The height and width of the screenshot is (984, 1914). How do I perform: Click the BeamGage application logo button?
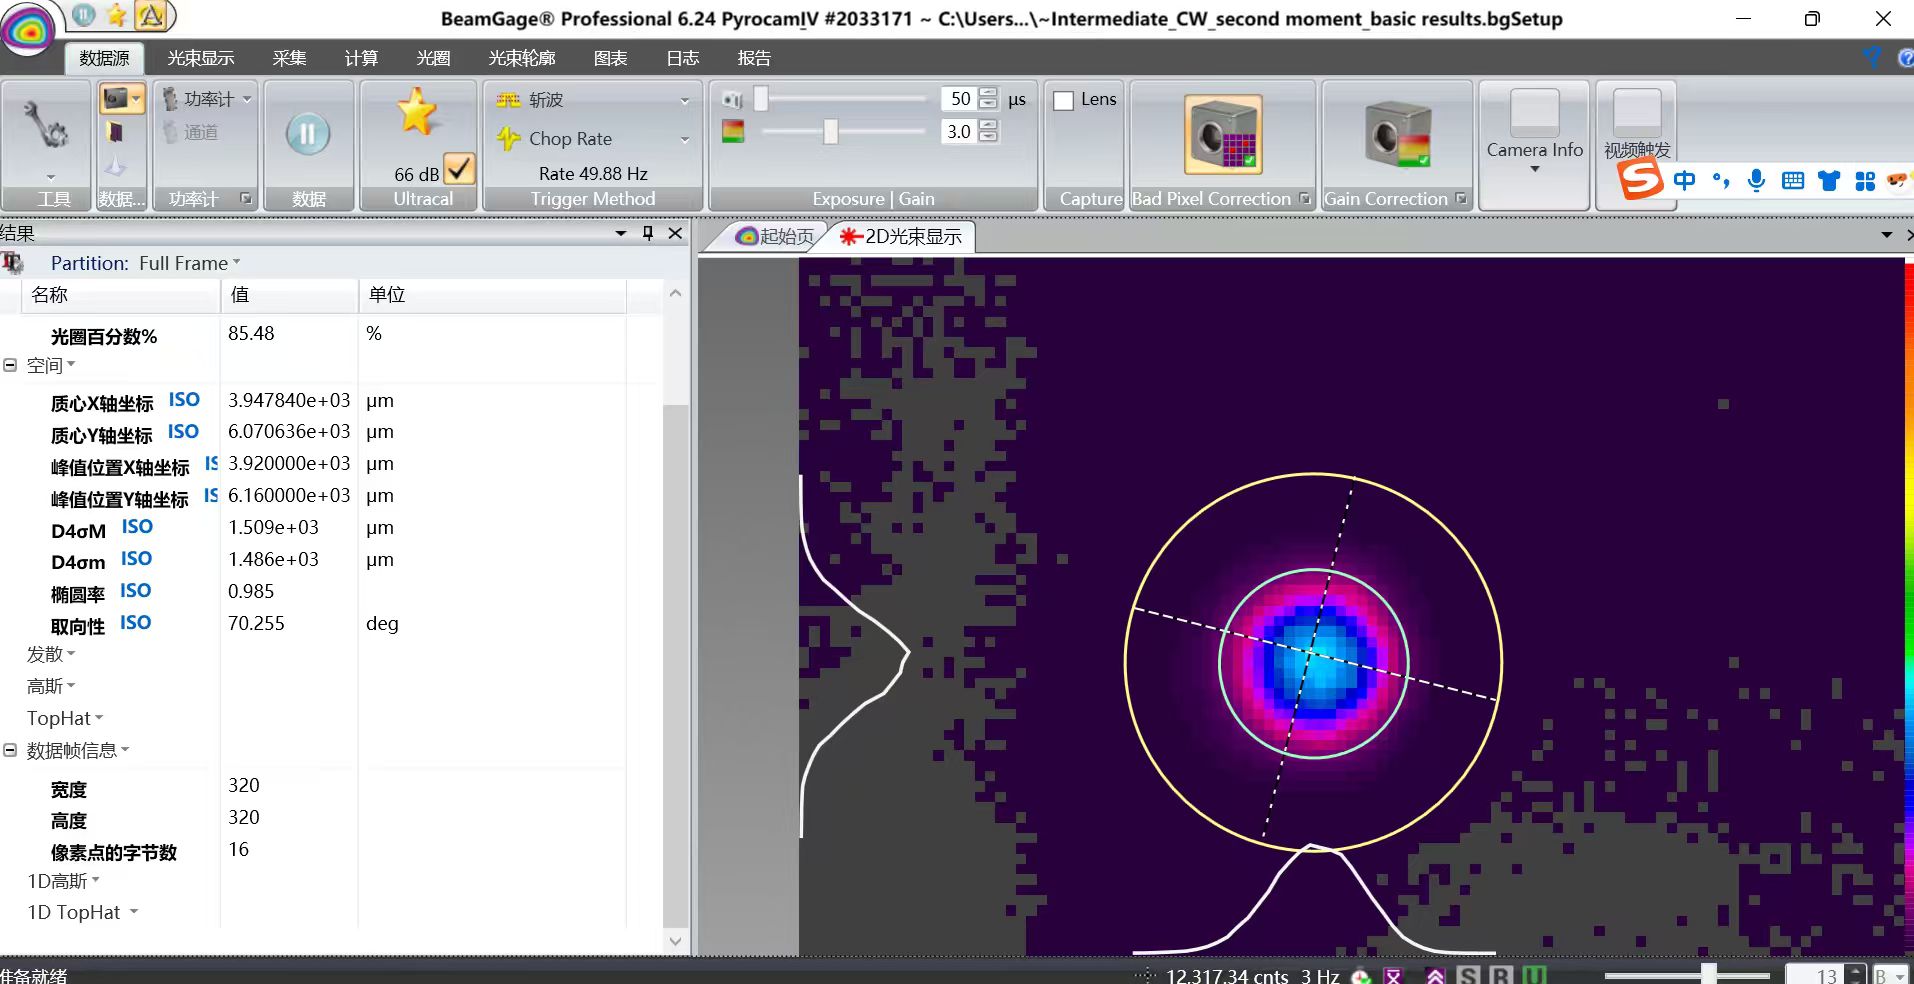(28, 30)
